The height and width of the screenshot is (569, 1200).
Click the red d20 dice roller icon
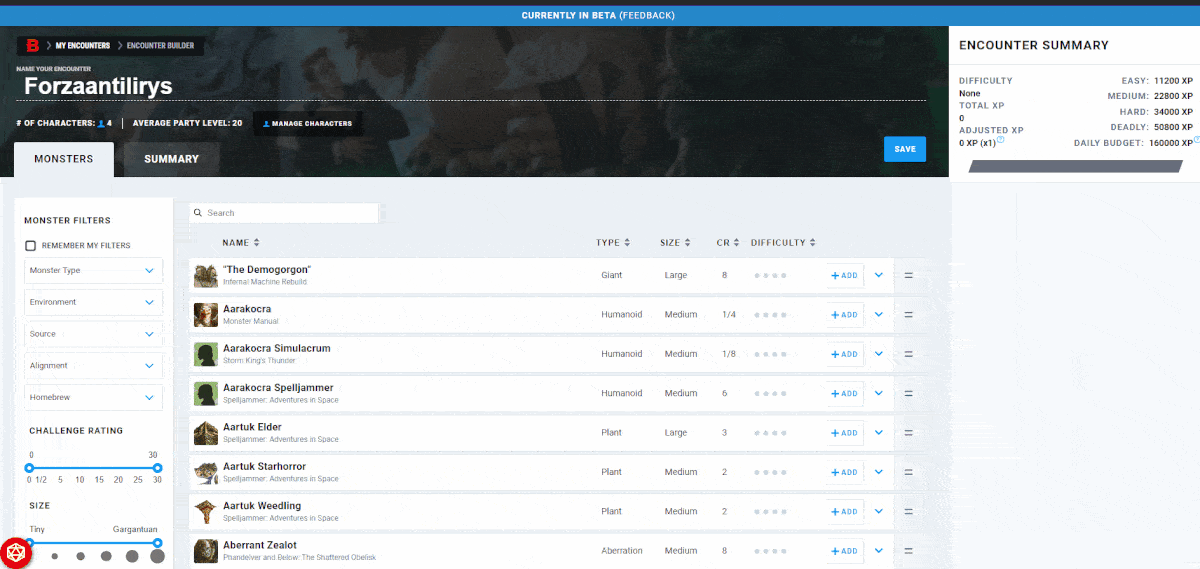(15, 552)
